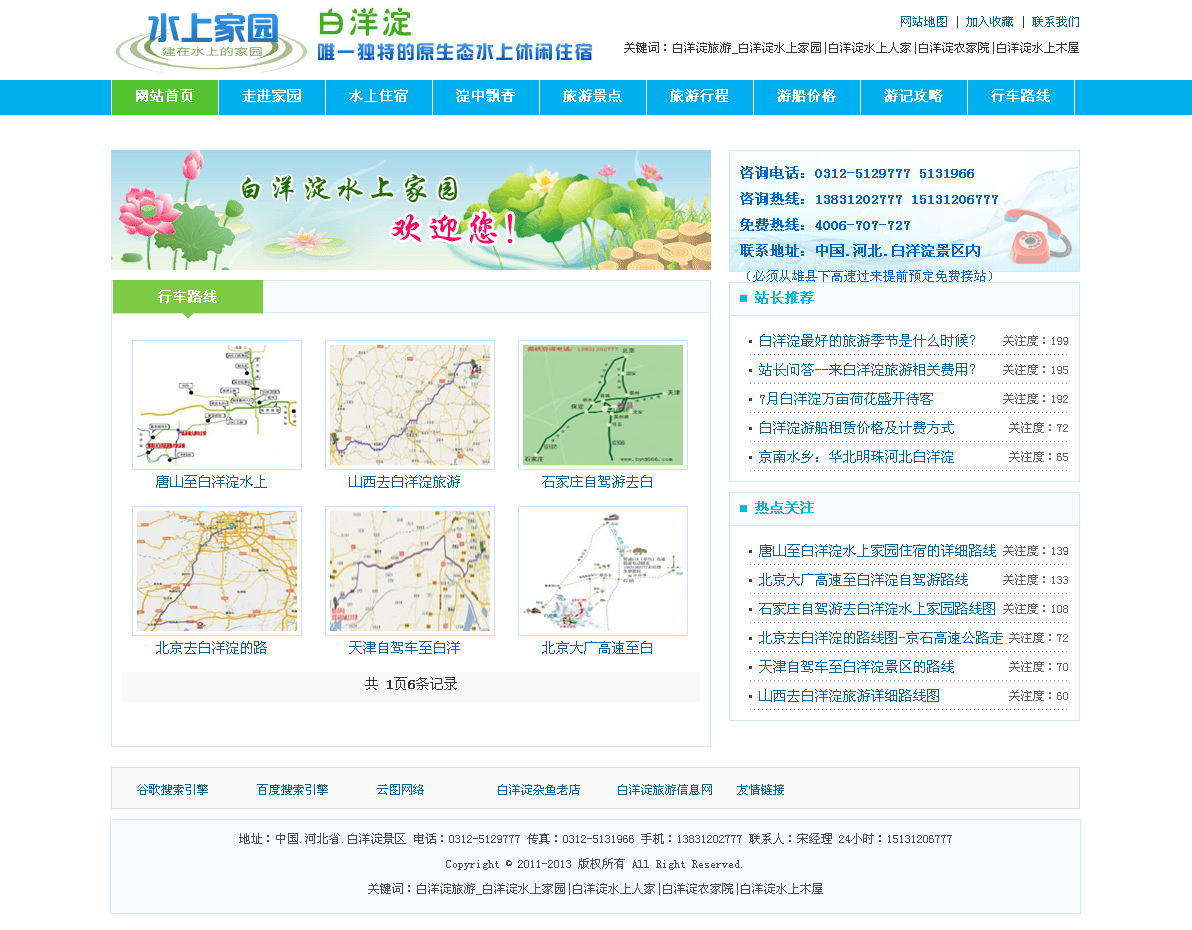Select 游船价格 in the navigation bar
The height and width of the screenshot is (930, 1192).
pos(807,97)
